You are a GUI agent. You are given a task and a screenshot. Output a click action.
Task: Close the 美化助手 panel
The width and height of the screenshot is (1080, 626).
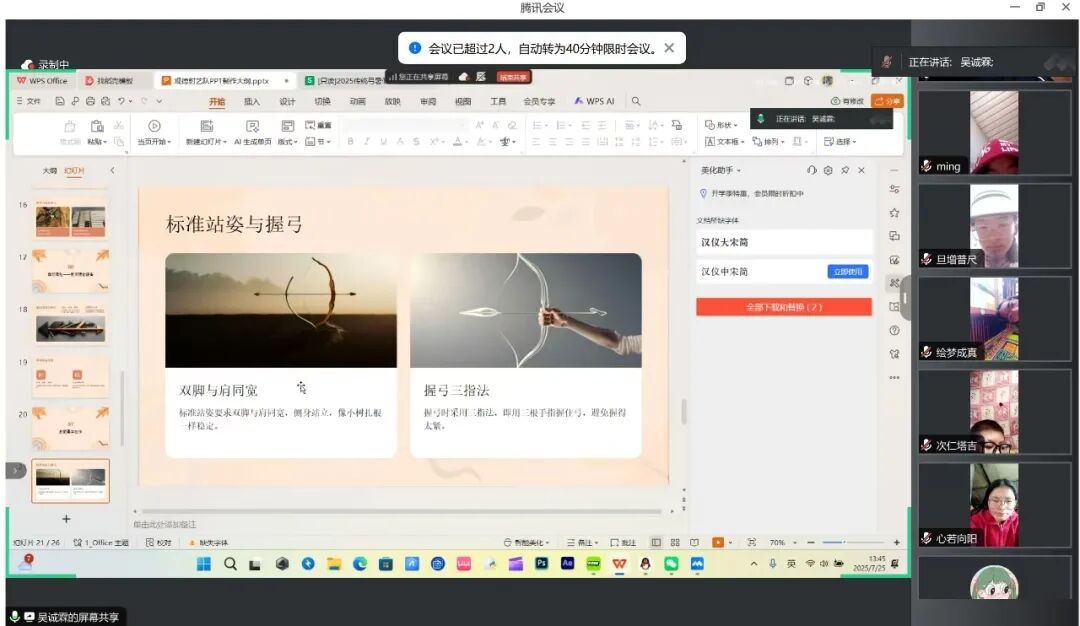point(862,170)
